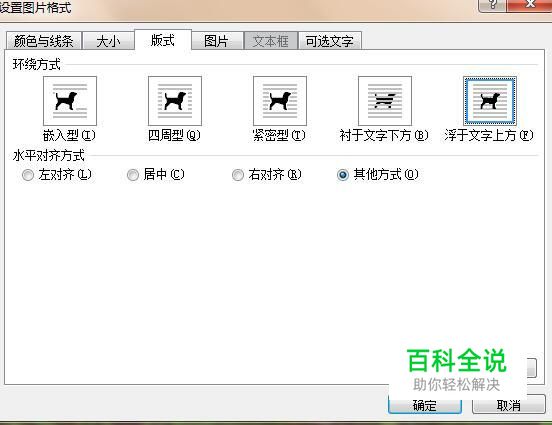The image size is (552, 425).
Task: Click the disabled 文本框 tab
Action: (x=271, y=41)
